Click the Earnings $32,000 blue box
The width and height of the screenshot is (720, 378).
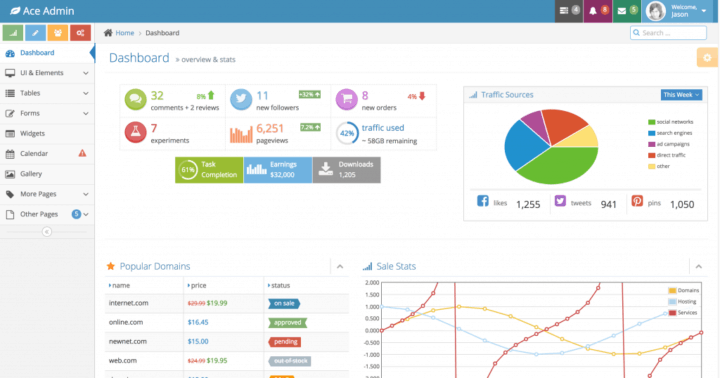tap(278, 170)
